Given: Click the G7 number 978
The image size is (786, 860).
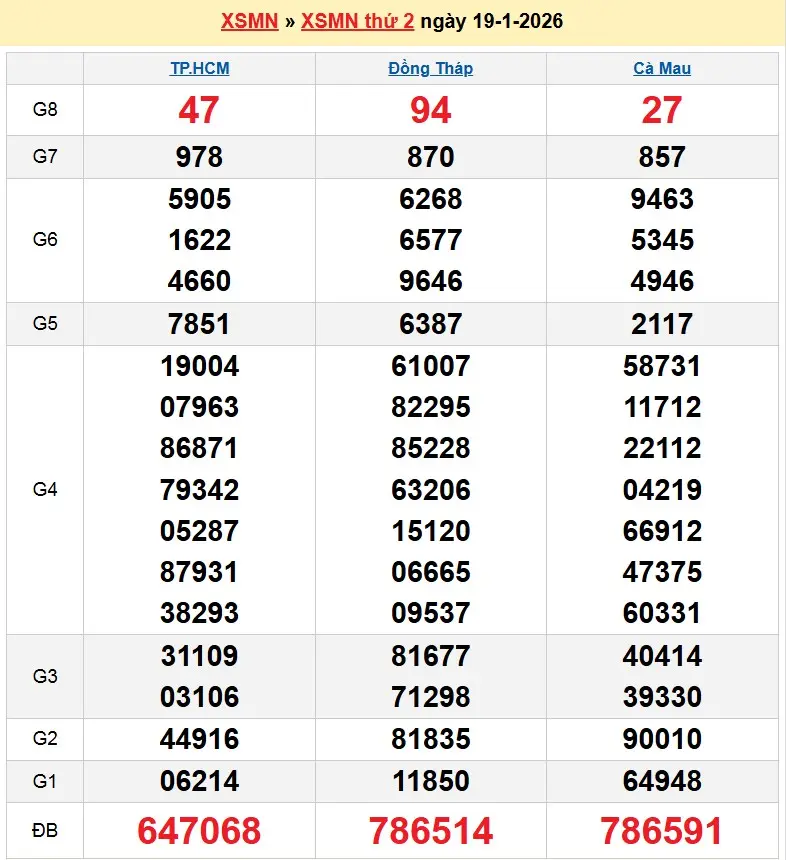Looking at the screenshot, I should pos(199,157).
